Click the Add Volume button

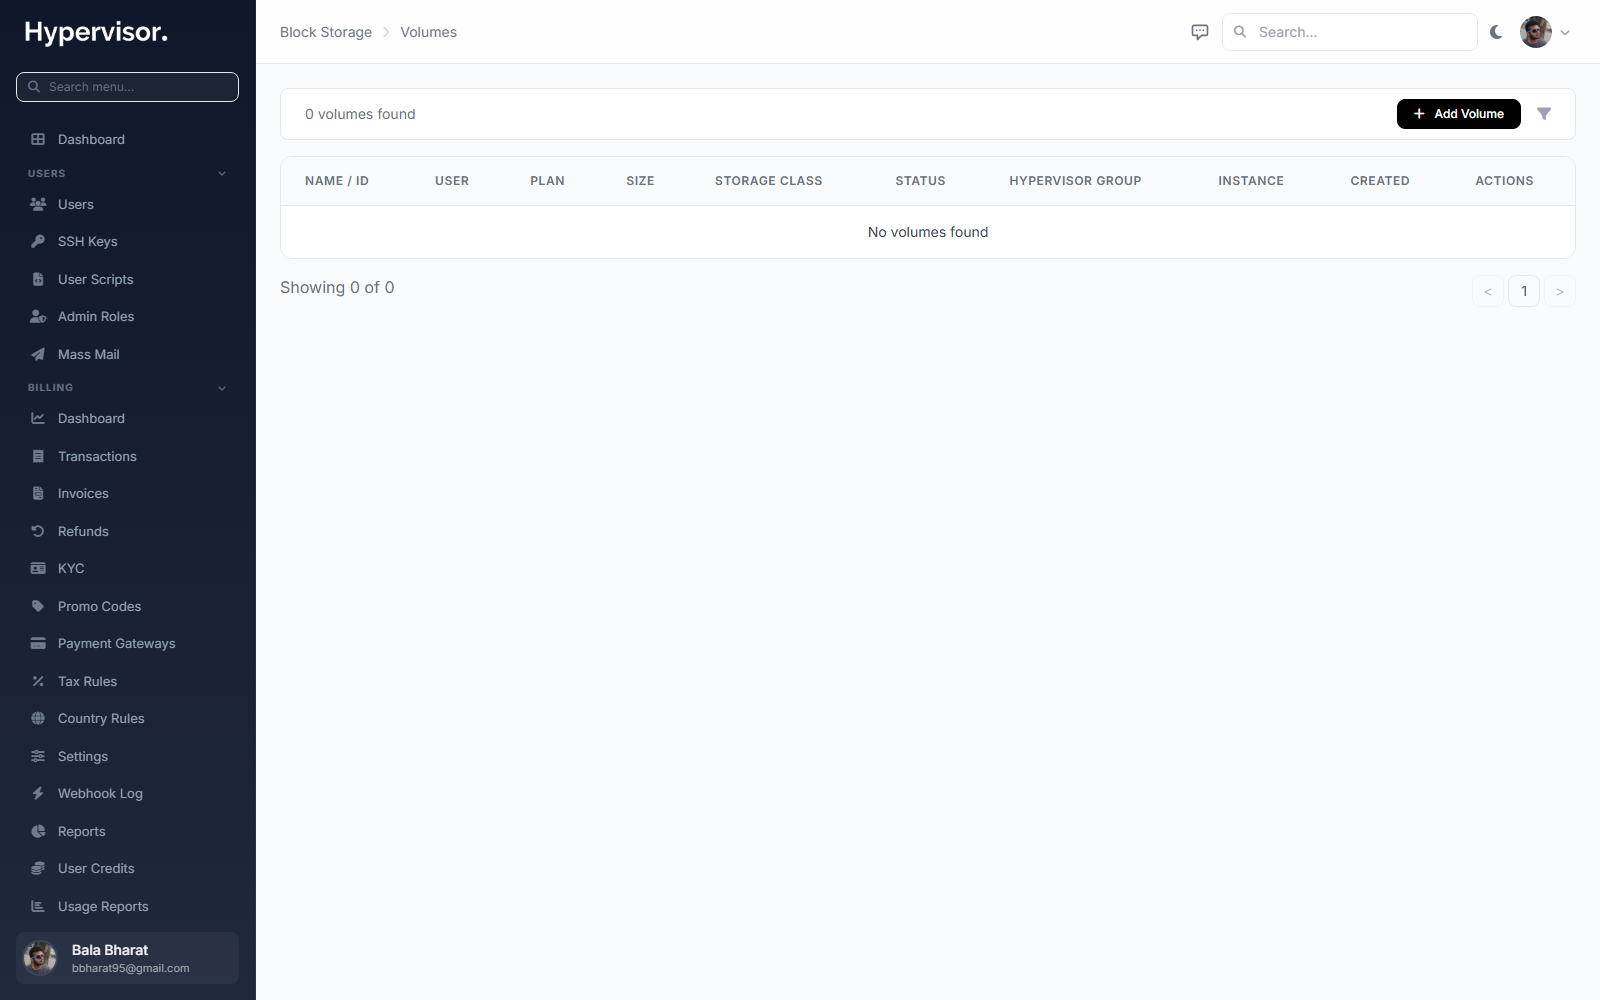click(1458, 114)
